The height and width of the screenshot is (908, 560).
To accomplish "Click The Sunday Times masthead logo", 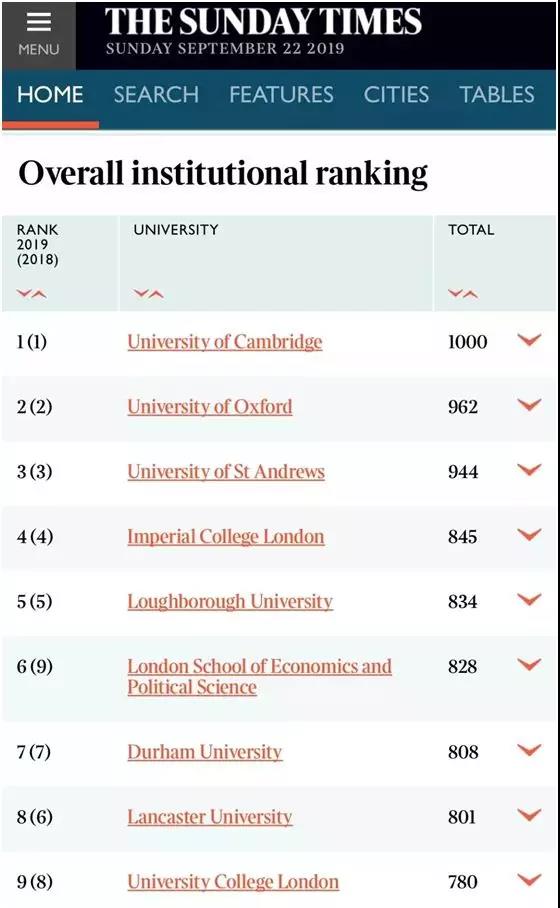I will pyautogui.click(x=263, y=22).
